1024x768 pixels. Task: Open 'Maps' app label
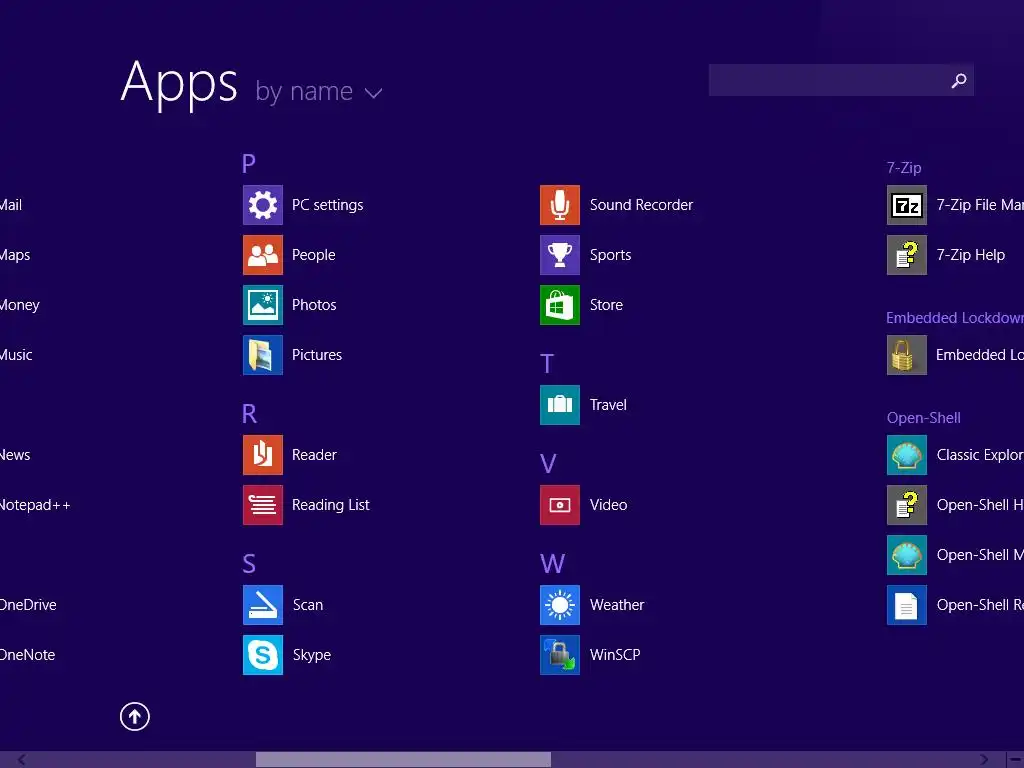point(14,255)
